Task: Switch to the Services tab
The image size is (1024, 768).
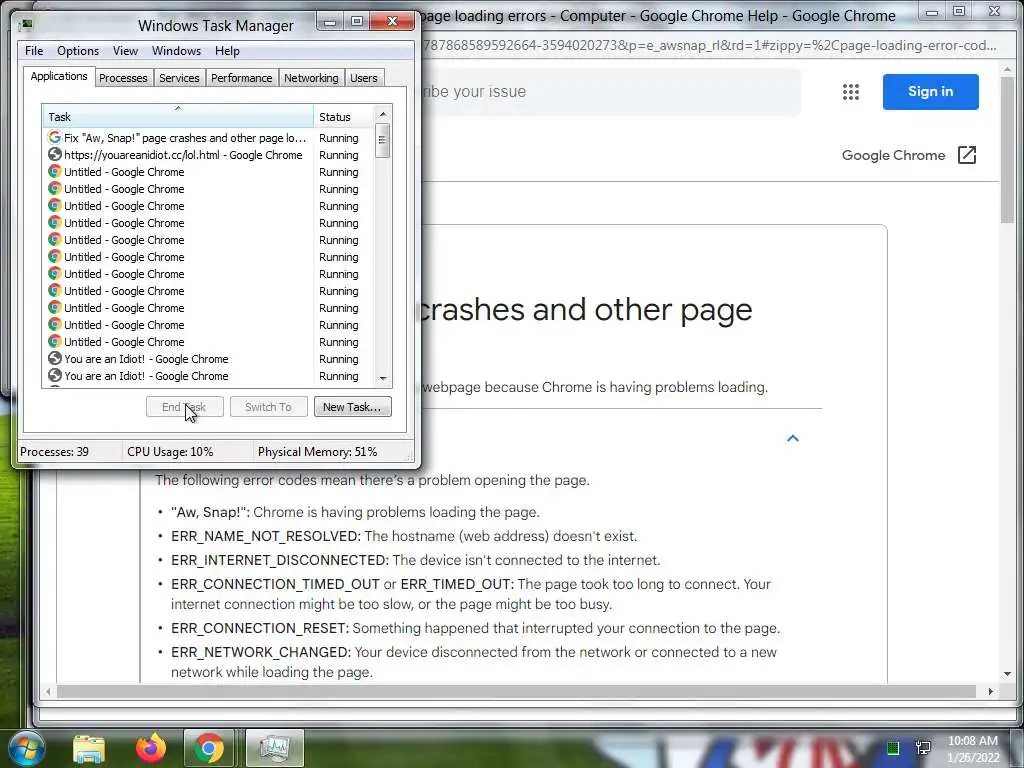Action: click(179, 78)
